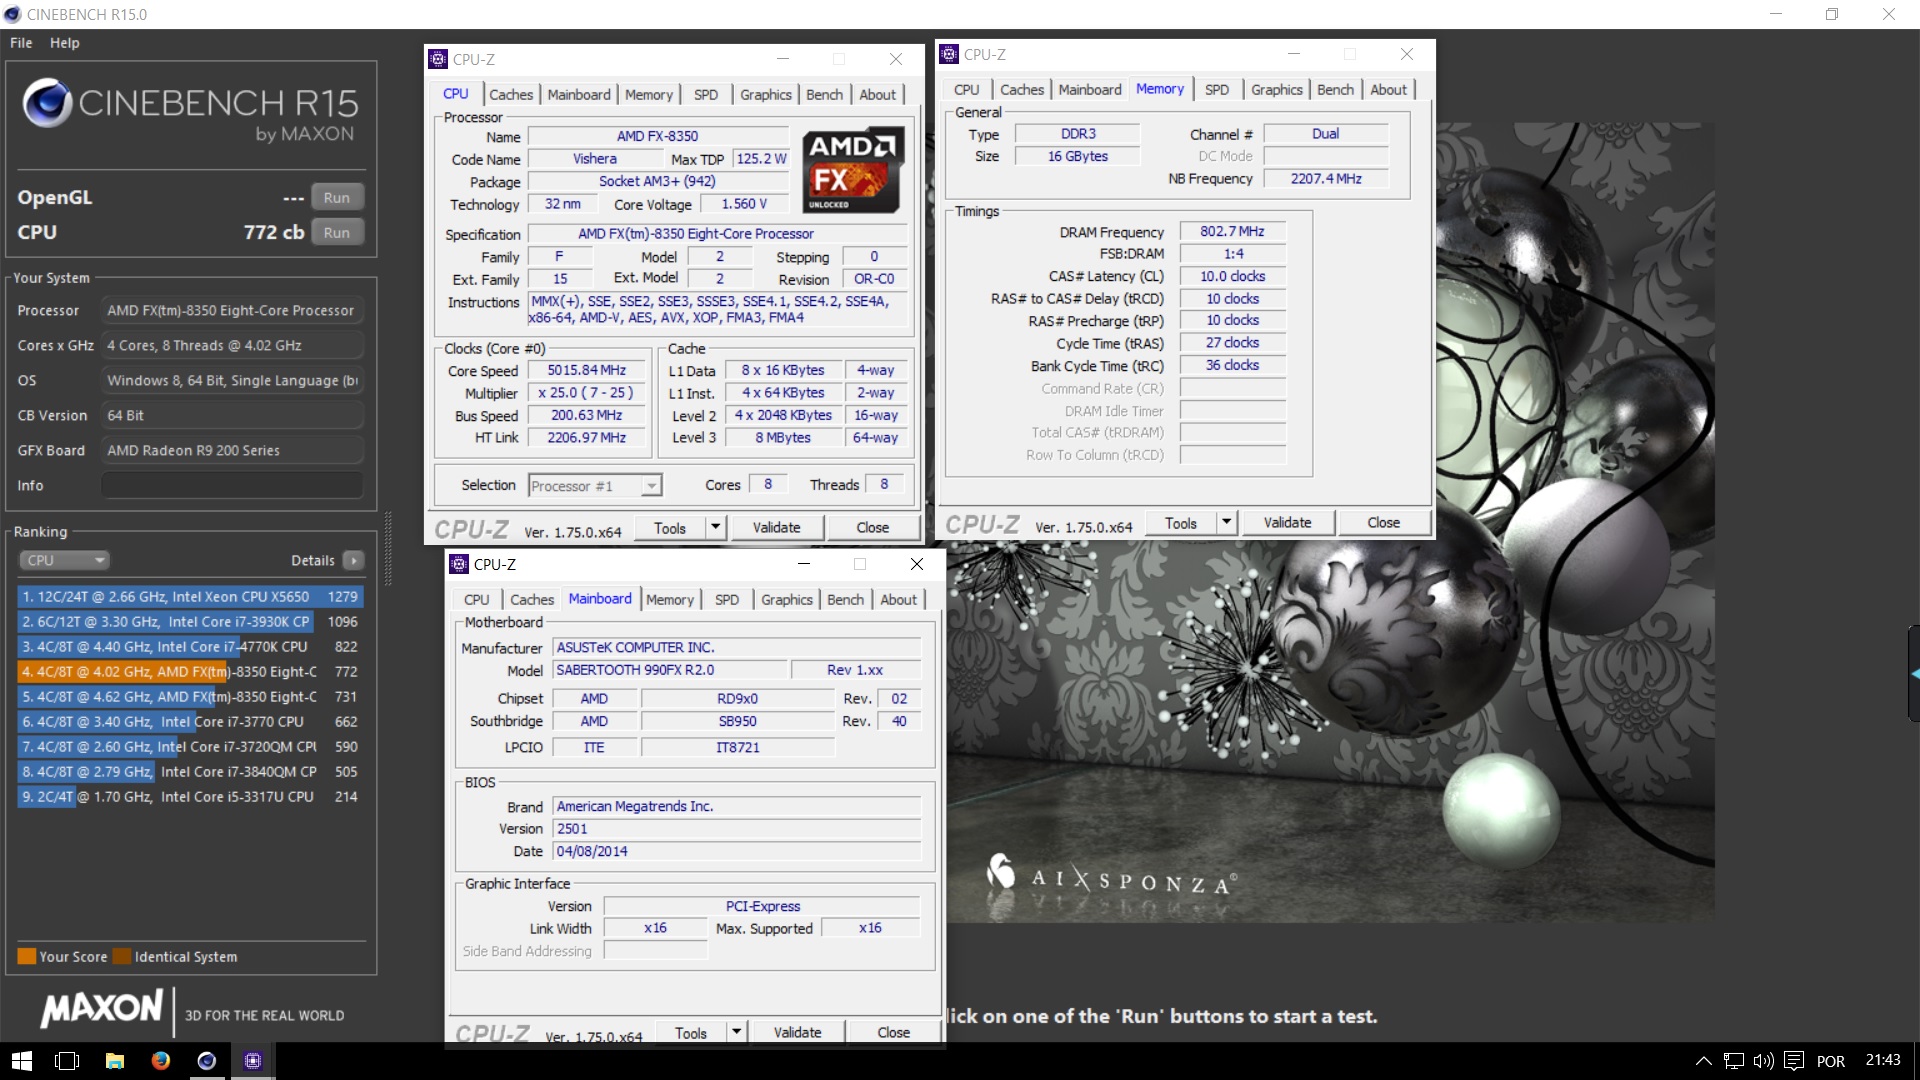Click the AMD Radeon R9 200 Series field
Image resolution: width=1920 pixels, height=1080 pixels.
coord(232,450)
